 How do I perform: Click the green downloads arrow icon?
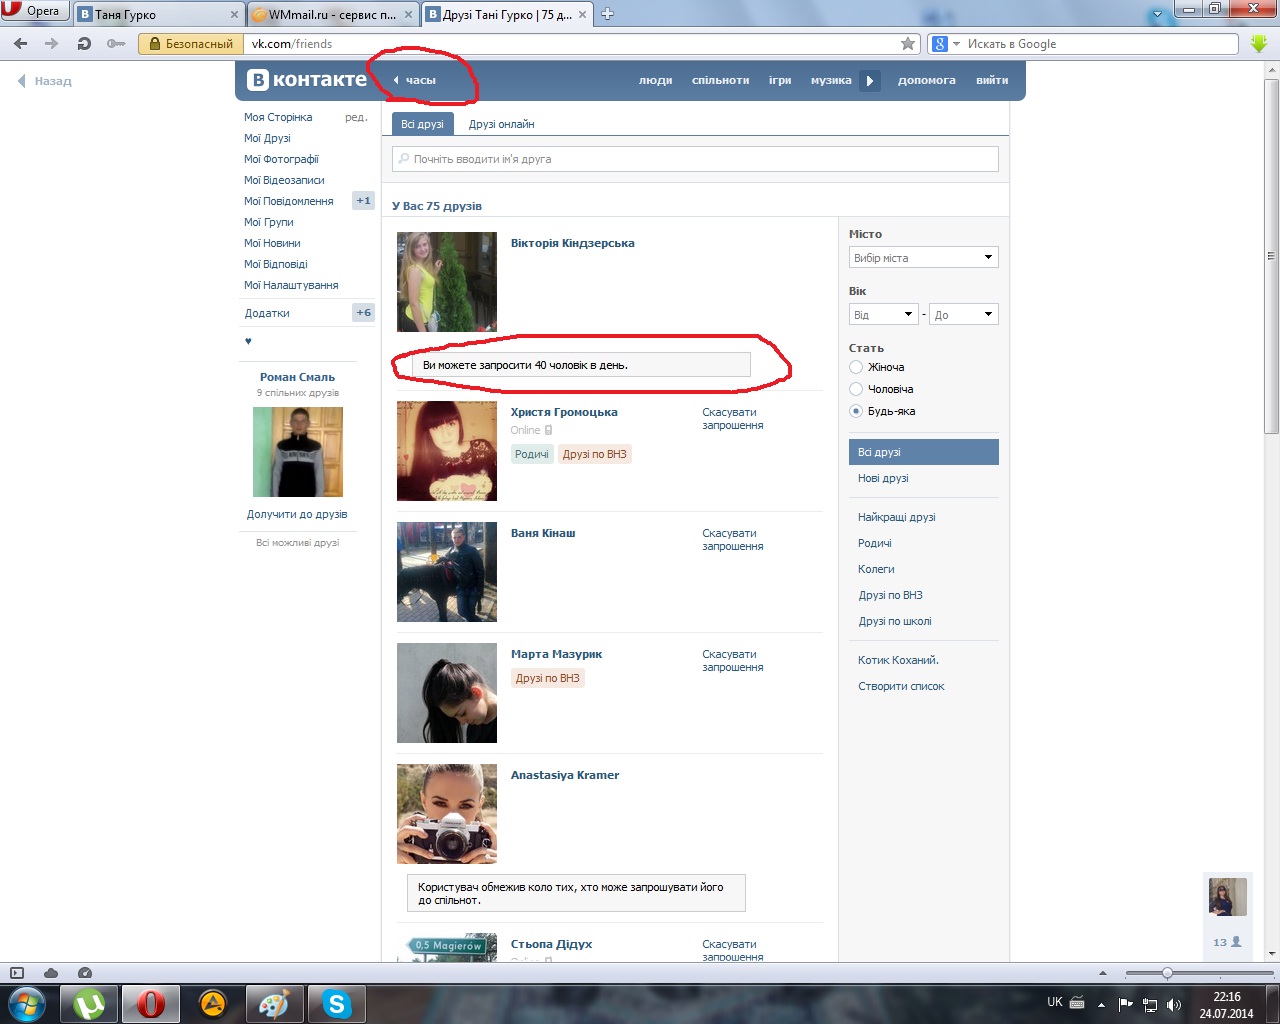tap(1259, 44)
